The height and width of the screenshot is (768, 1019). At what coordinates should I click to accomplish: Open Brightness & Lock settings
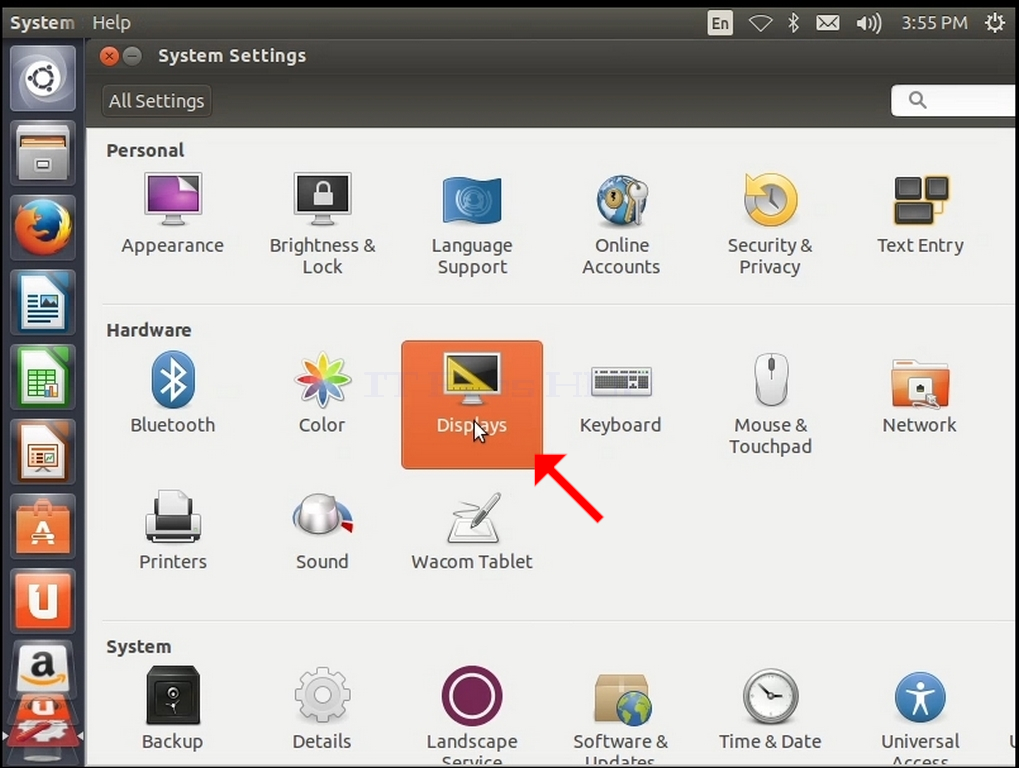pos(322,224)
